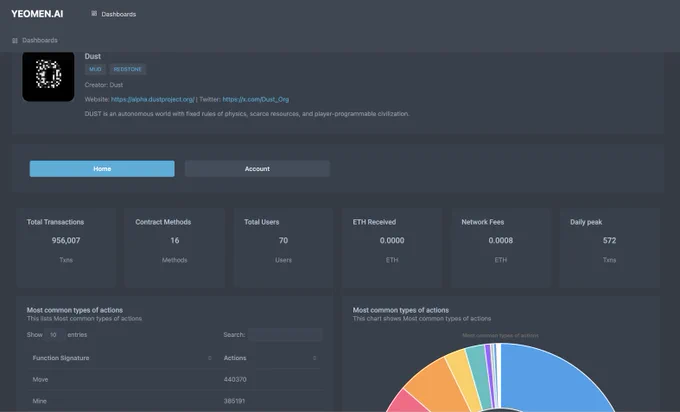Sort by the Function Signature column header

coord(121,358)
